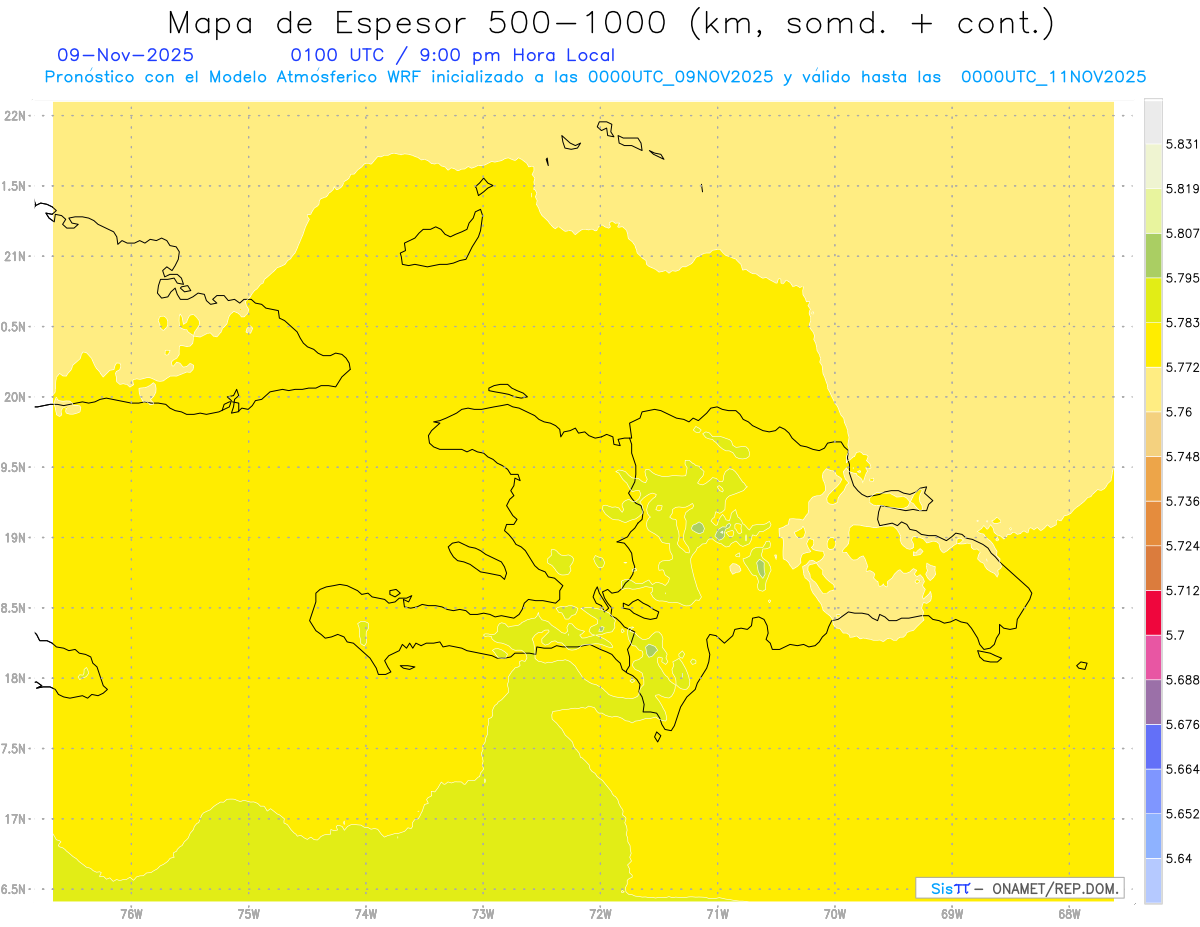The image size is (1200, 927).
Task: Click the 74W longitude label
Action: (365, 914)
